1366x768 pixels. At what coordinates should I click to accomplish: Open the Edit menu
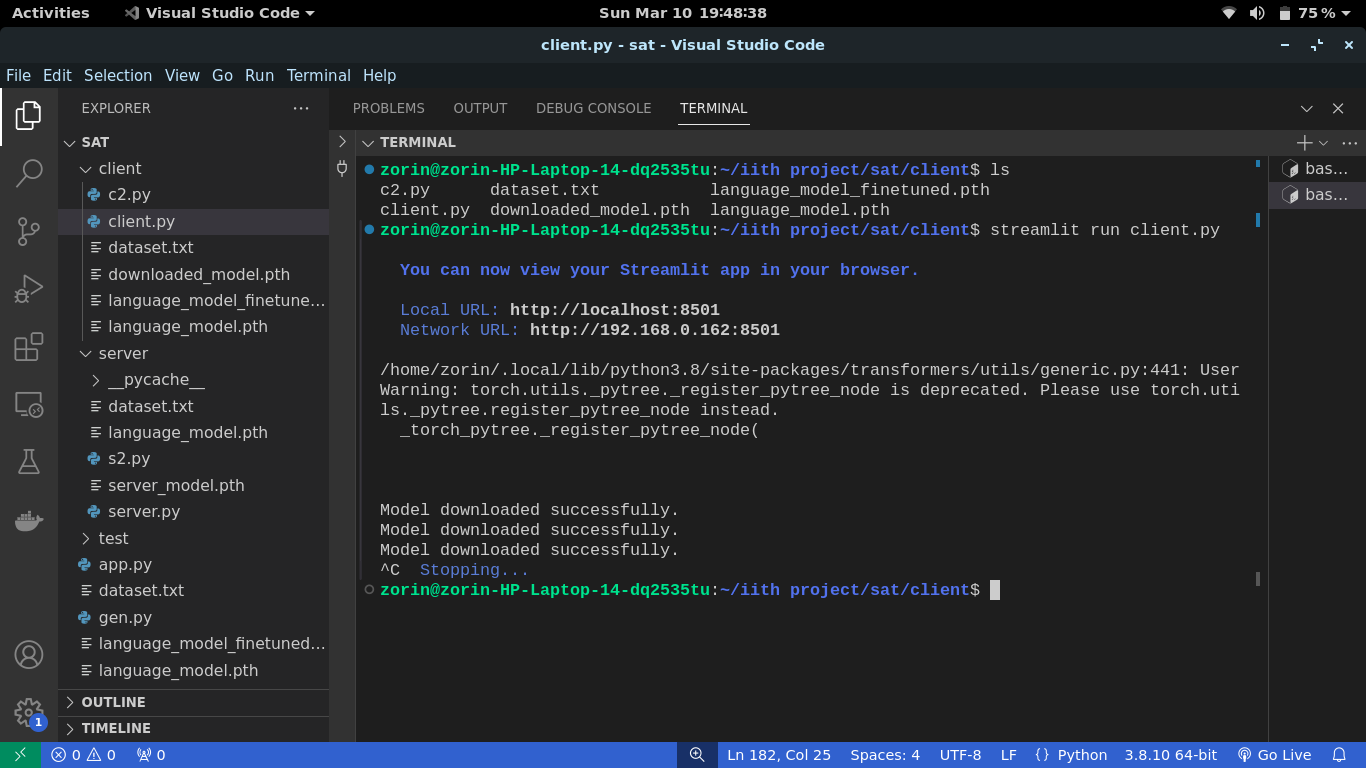57,75
